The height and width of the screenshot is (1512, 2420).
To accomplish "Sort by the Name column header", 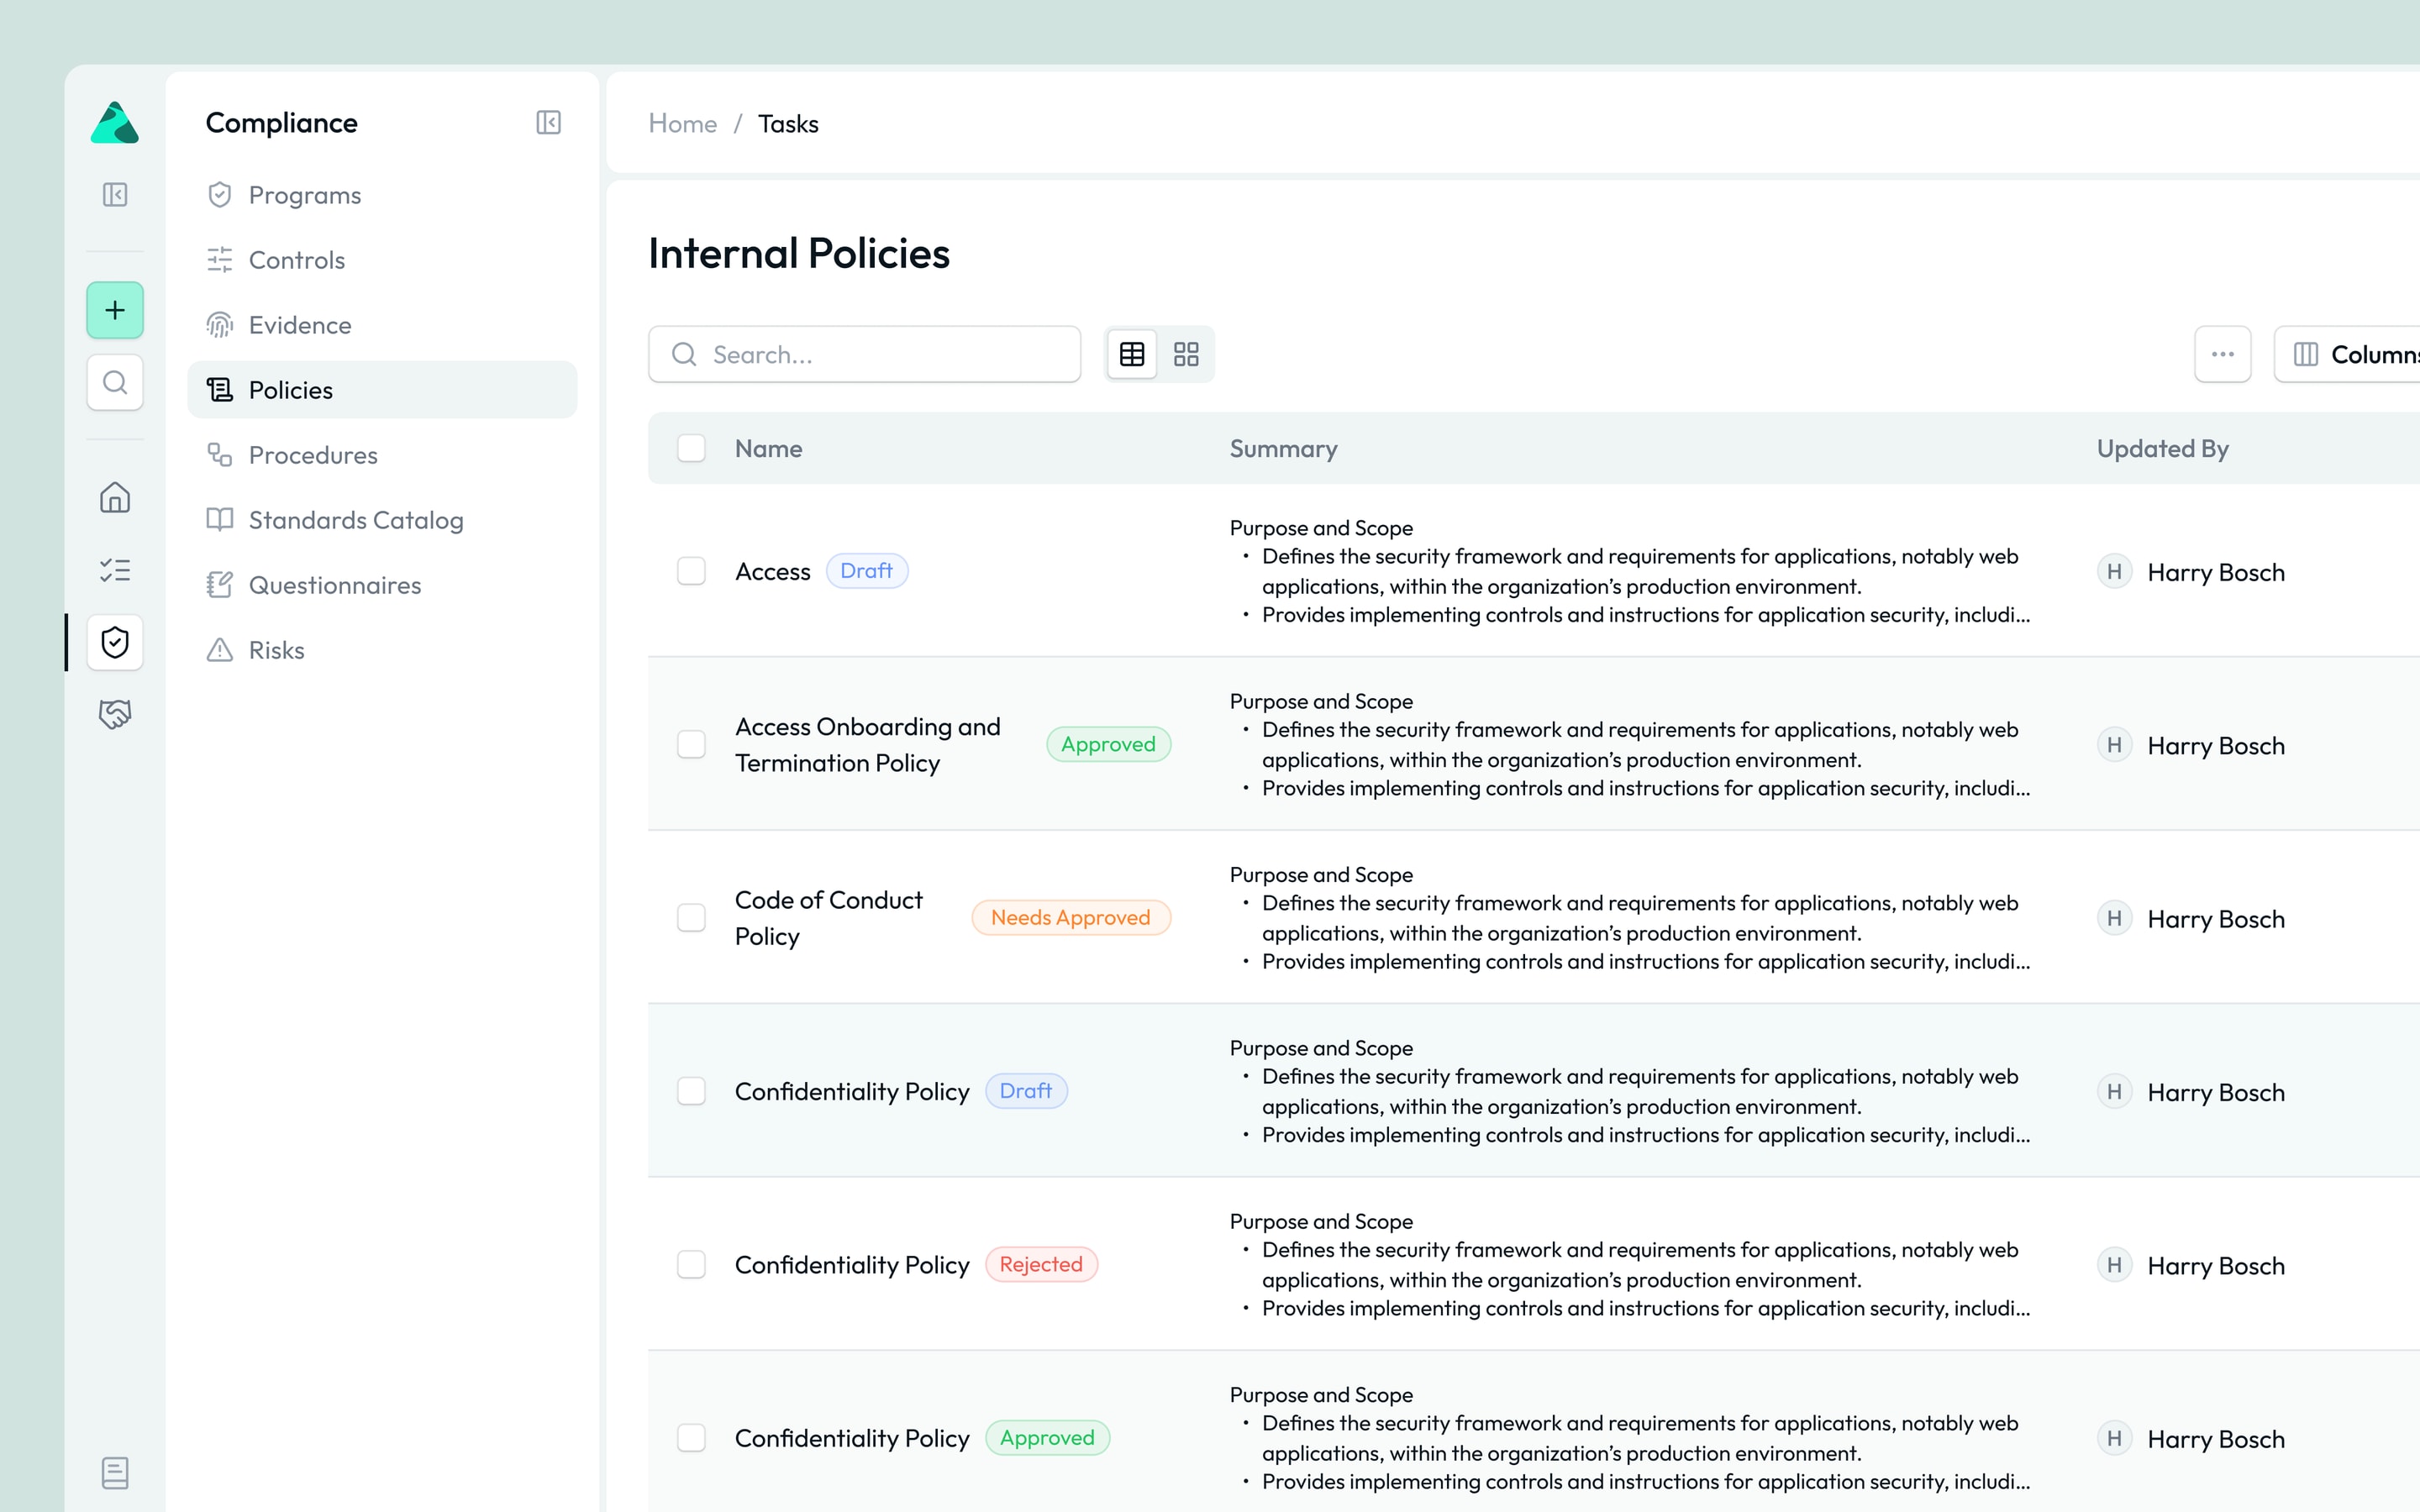I will click(768, 449).
